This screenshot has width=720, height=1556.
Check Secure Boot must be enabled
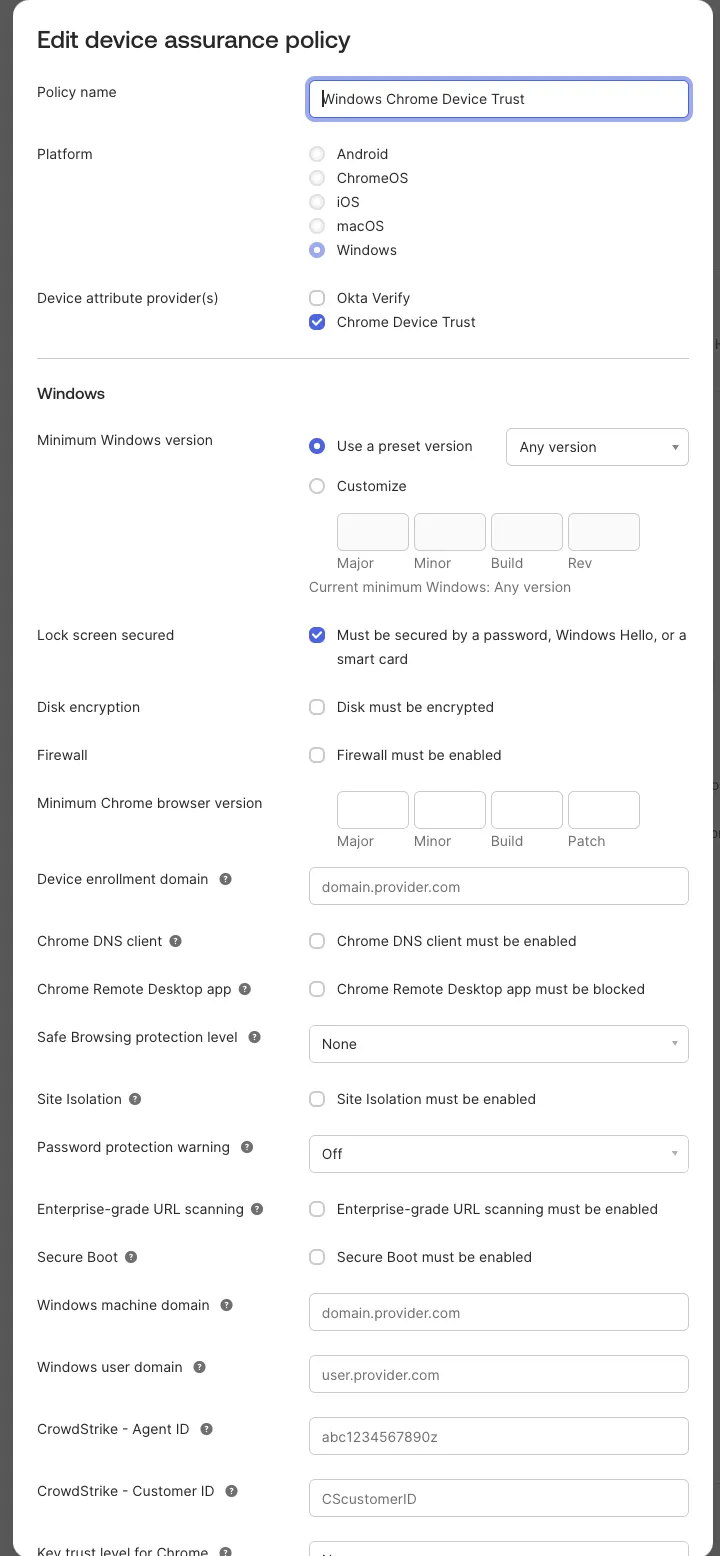pos(317,1257)
